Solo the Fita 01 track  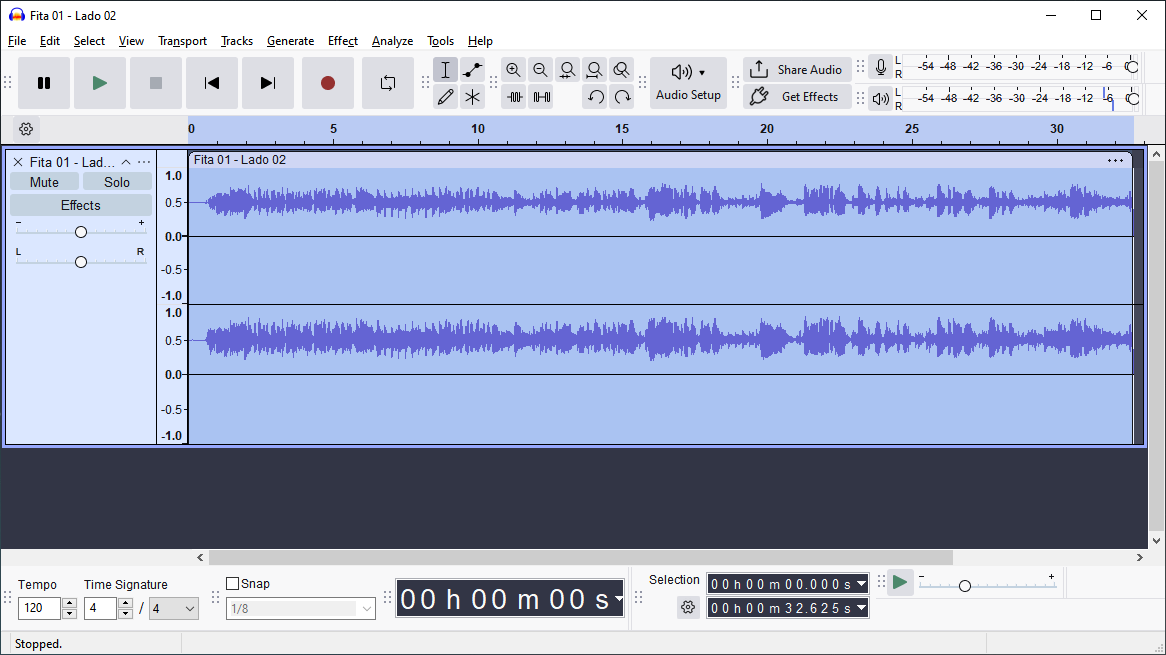point(117,182)
